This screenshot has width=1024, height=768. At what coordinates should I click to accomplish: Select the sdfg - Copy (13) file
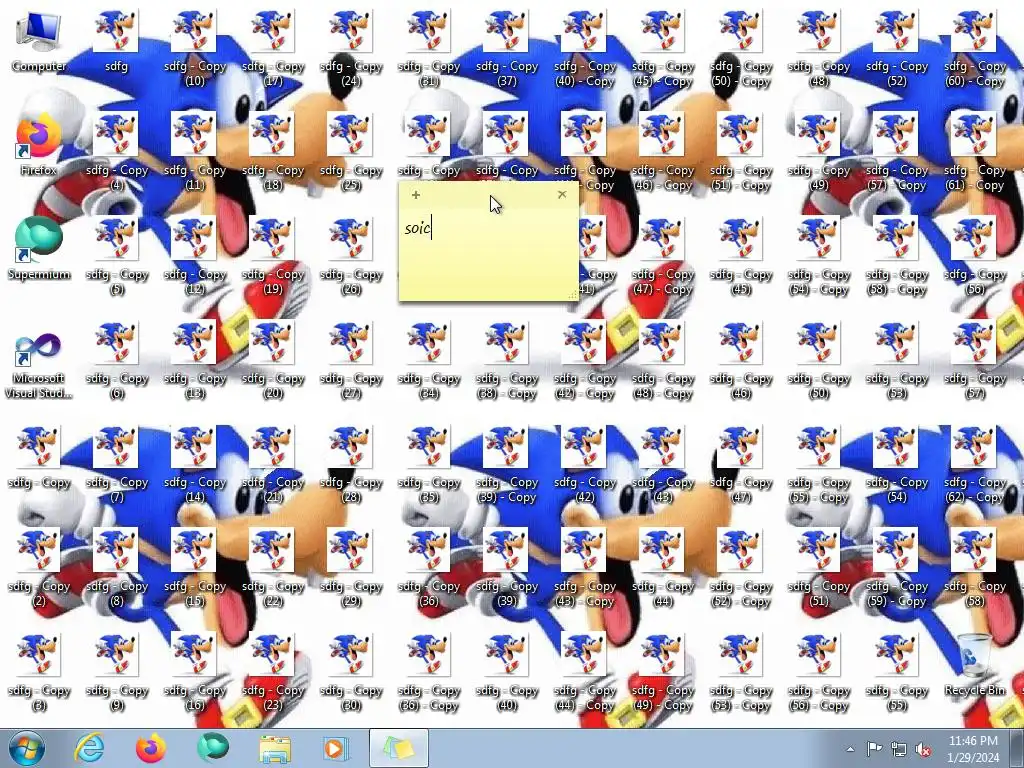pos(194,360)
